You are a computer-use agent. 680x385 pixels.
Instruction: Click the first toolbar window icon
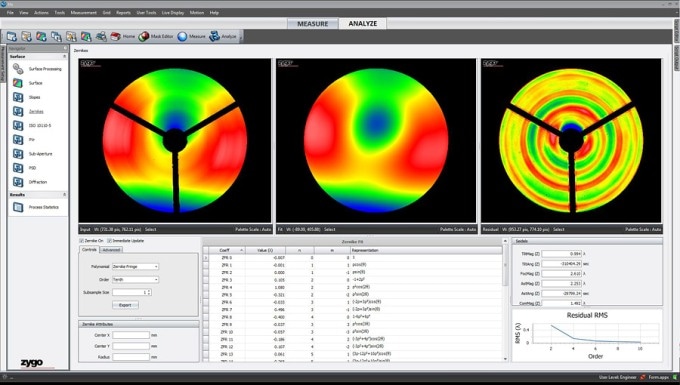tap(12, 36)
